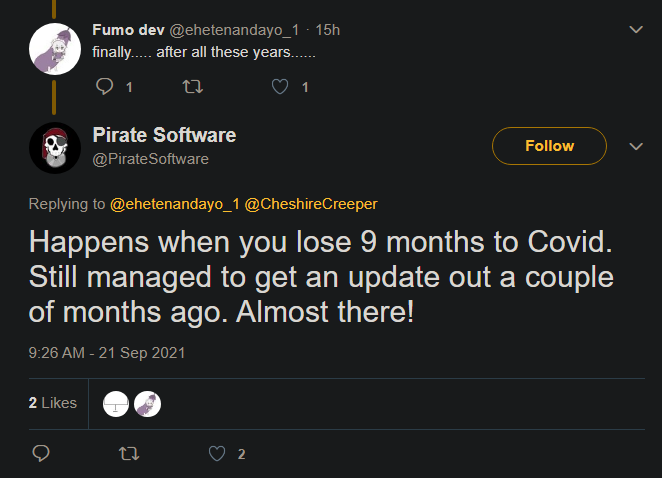Open Fumo dev's profile picture

click(x=54, y=47)
